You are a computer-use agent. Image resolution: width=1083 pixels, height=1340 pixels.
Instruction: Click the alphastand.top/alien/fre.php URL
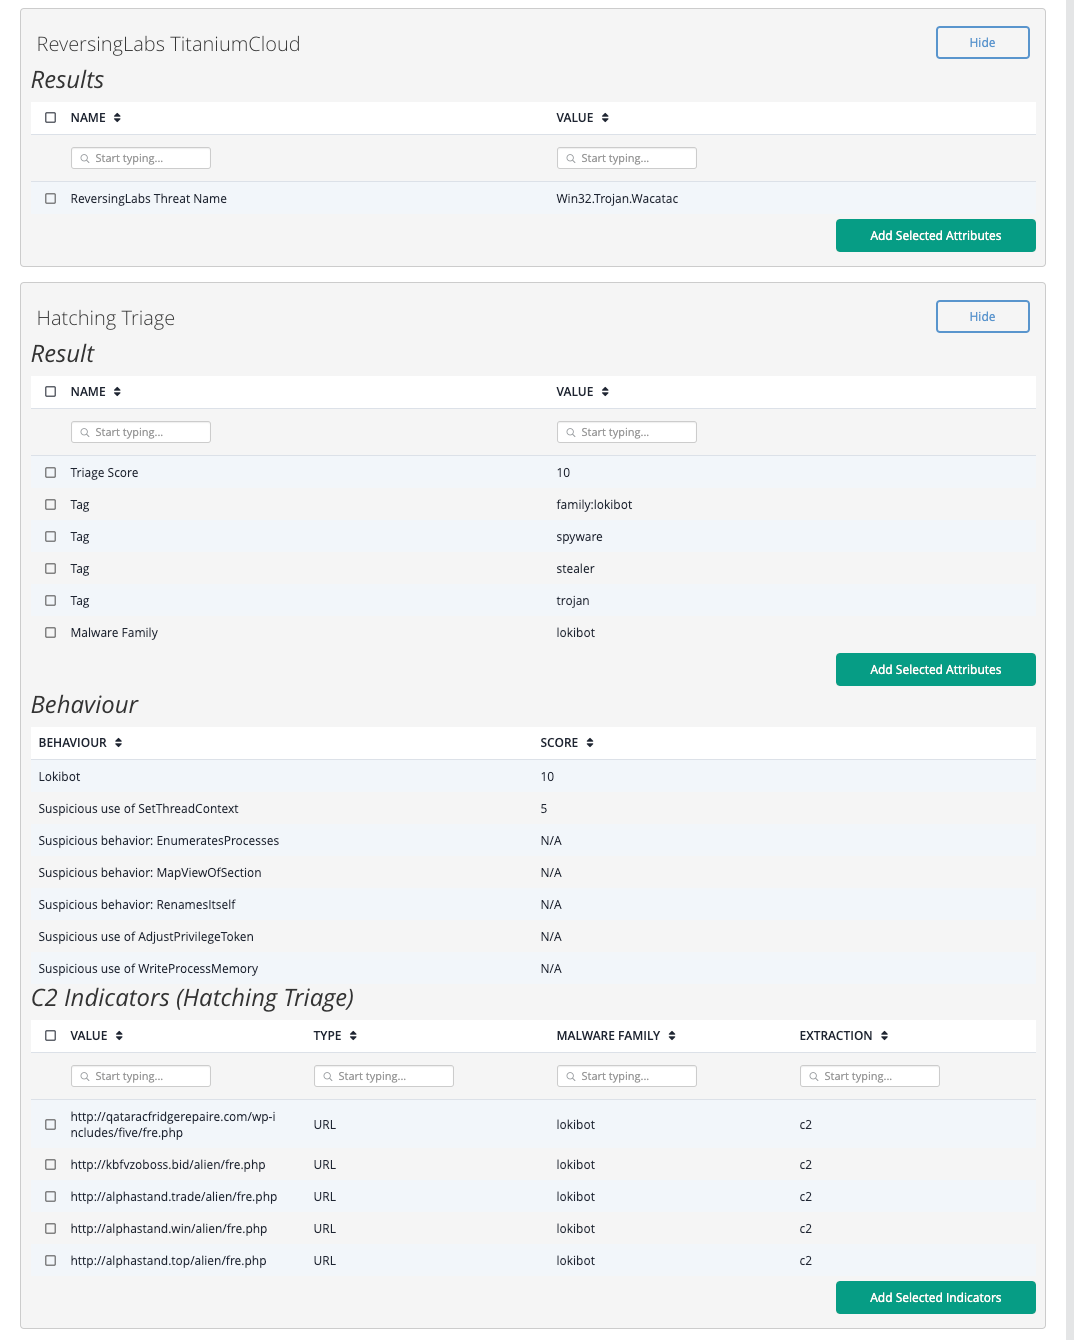[168, 1261]
